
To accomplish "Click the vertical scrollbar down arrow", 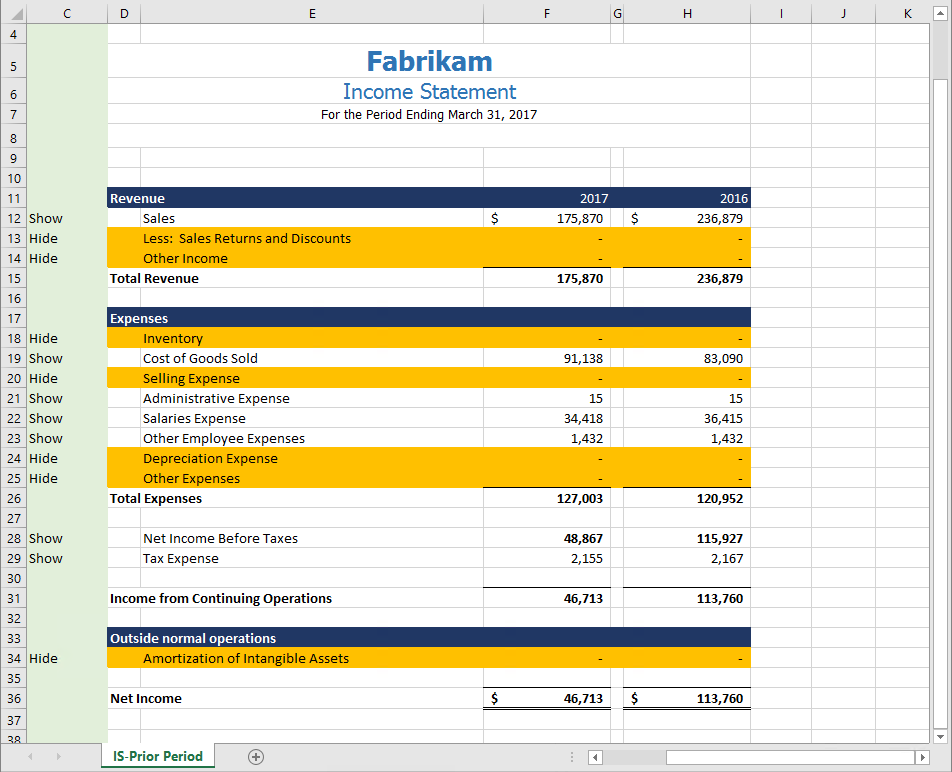I will pos(940,737).
